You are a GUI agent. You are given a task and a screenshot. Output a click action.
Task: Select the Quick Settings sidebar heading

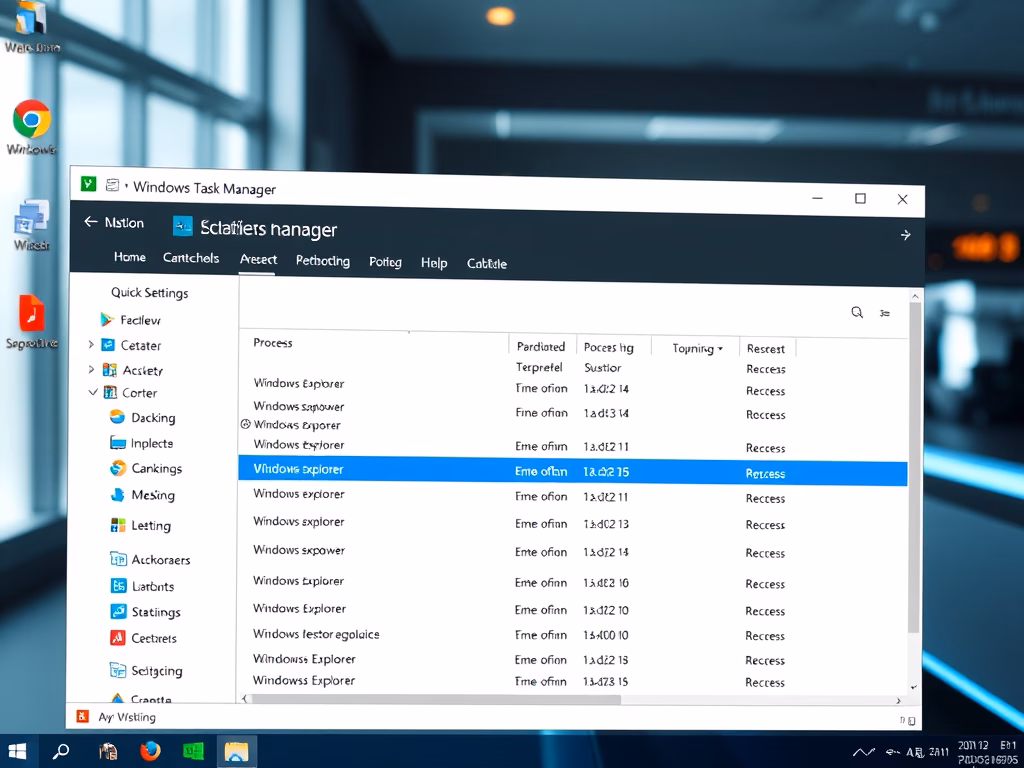[150, 293]
